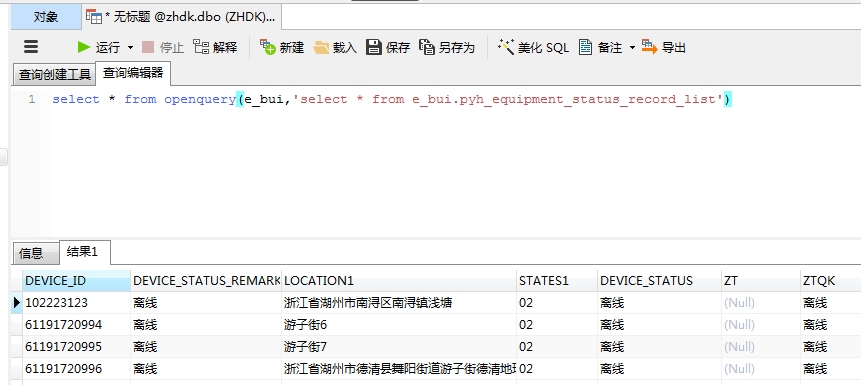The width and height of the screenshot is (861, 385).
Task: Click the DEVICE_STATUS column header
Action: (x=659, y=281)
